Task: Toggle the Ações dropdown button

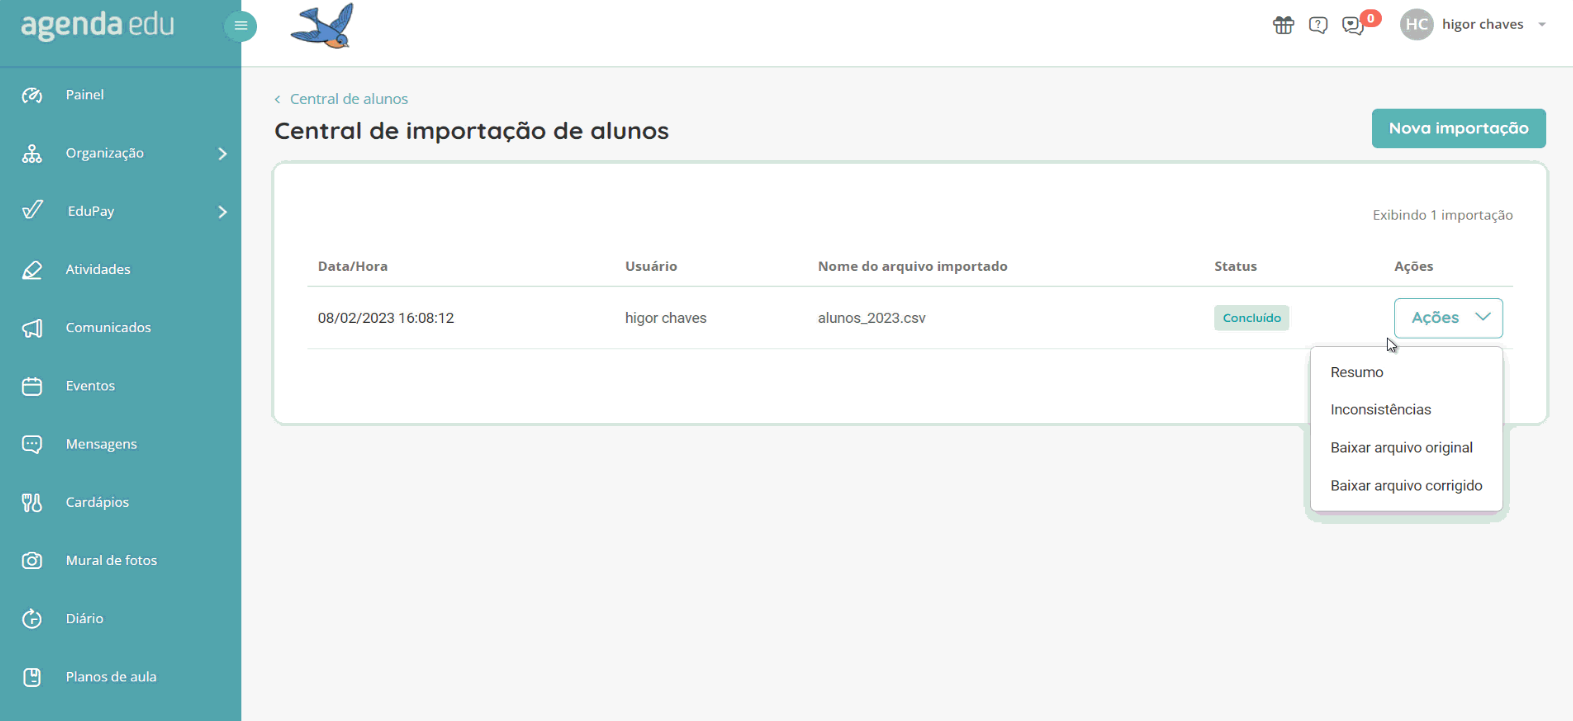Action: pos(1448,318)
